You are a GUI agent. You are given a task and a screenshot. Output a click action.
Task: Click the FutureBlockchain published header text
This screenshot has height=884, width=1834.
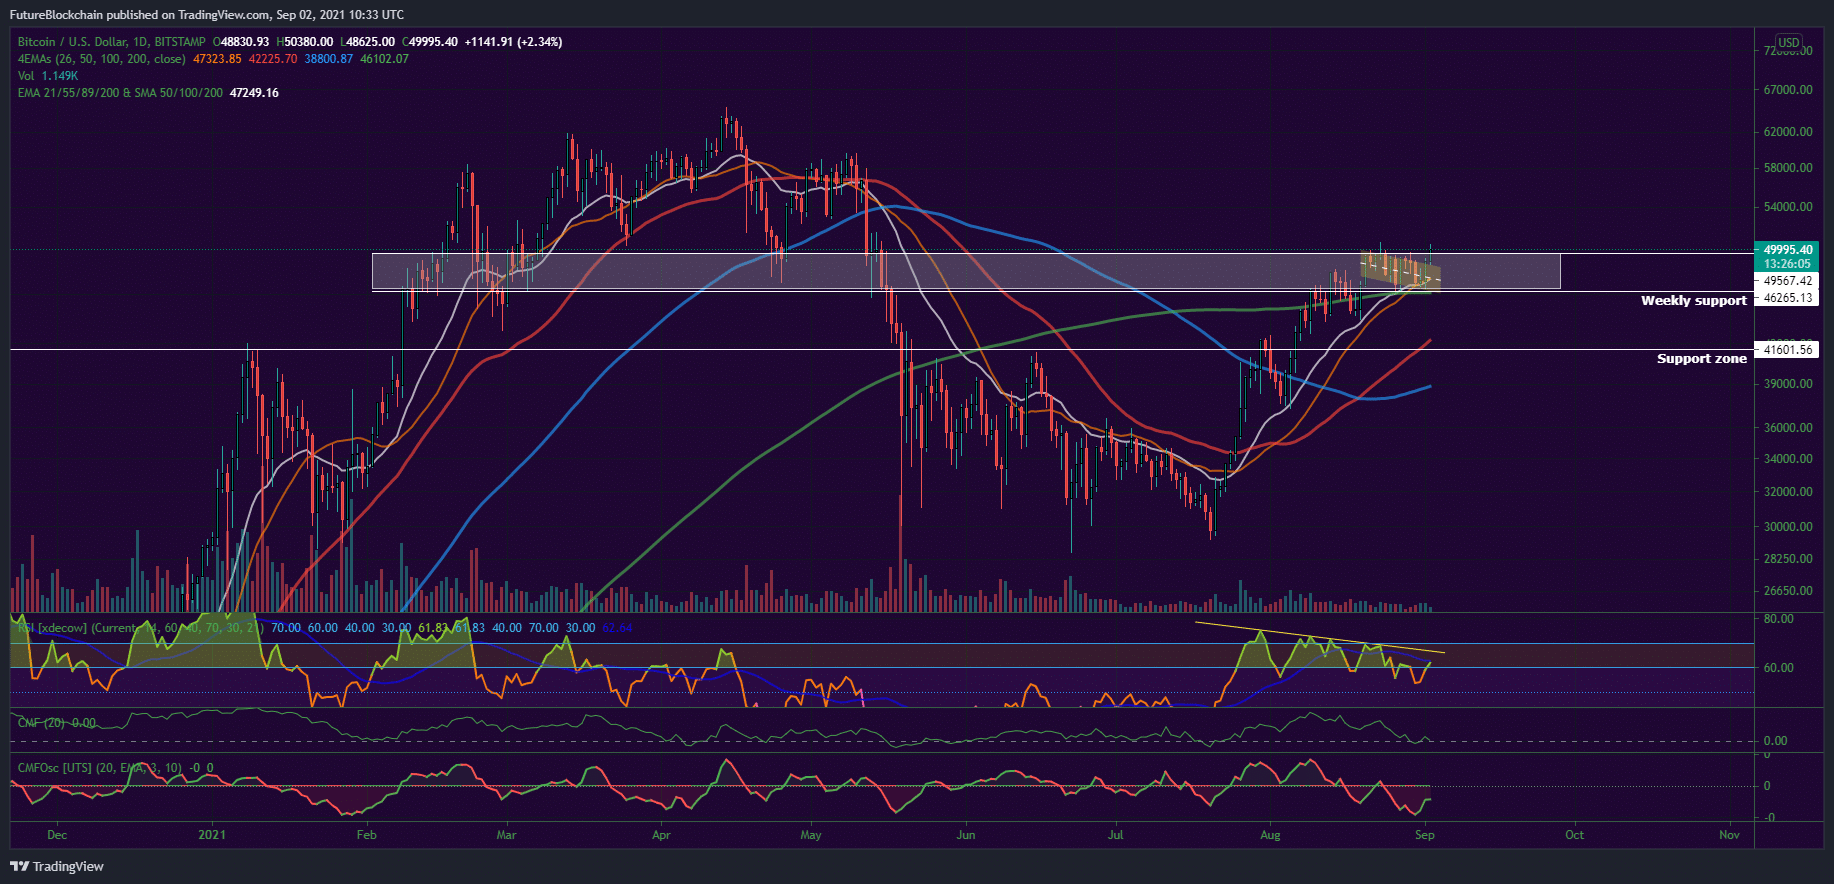coord(207,15)
